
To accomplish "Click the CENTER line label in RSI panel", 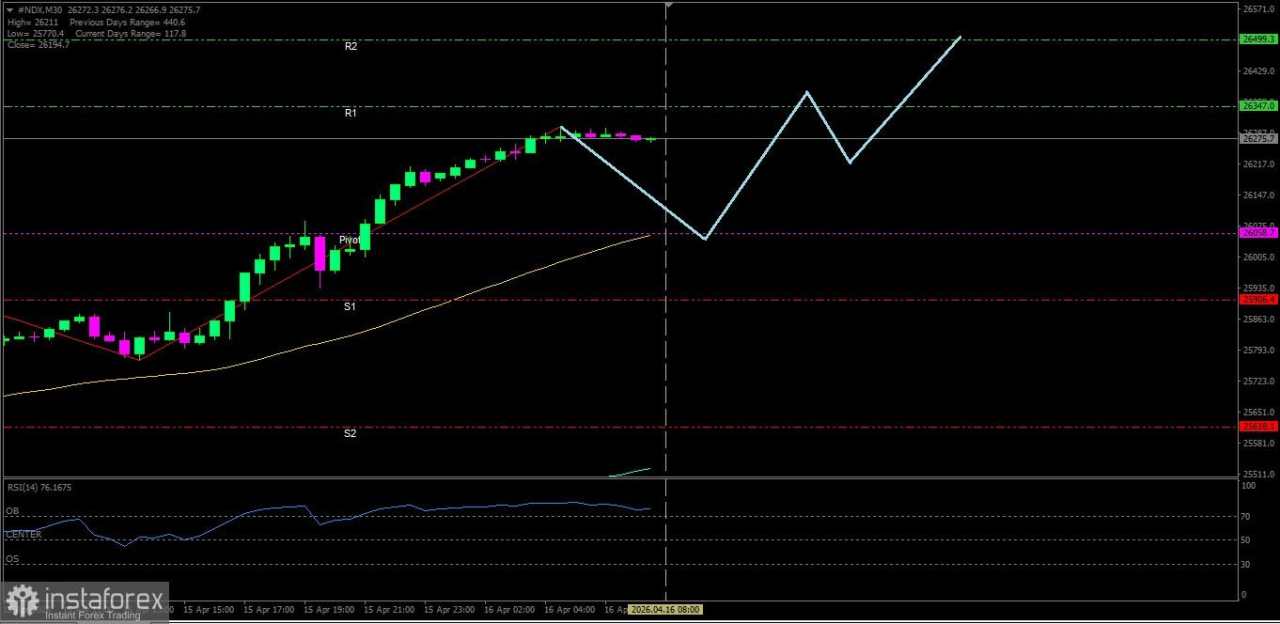I will tap(22, 534).
